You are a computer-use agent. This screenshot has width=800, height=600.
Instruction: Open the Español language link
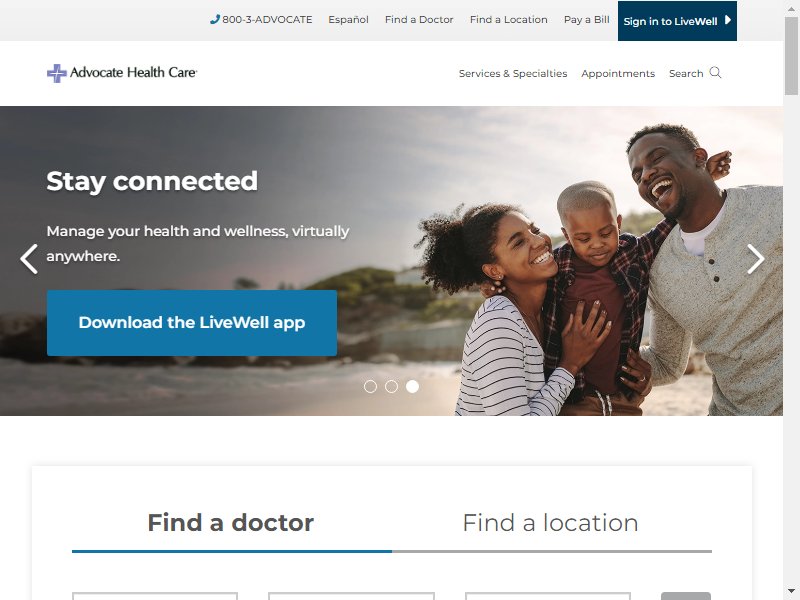(x=348, y=19)
